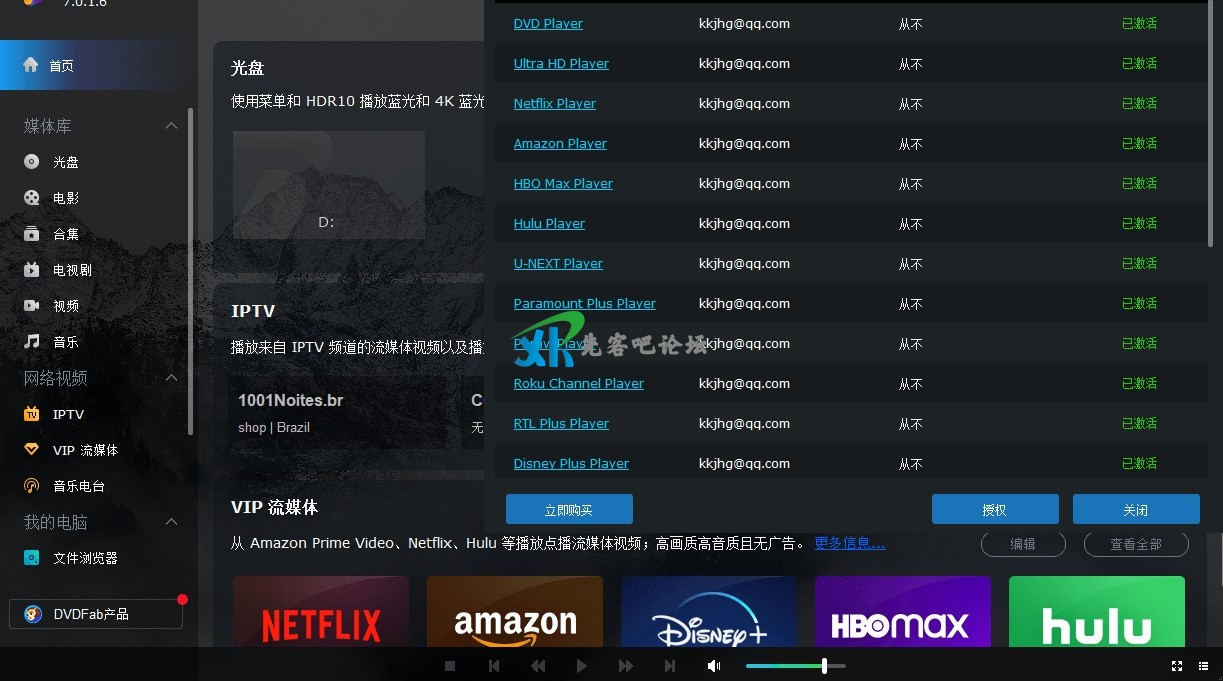Open IPTV from the sidebar

(67, 414)
